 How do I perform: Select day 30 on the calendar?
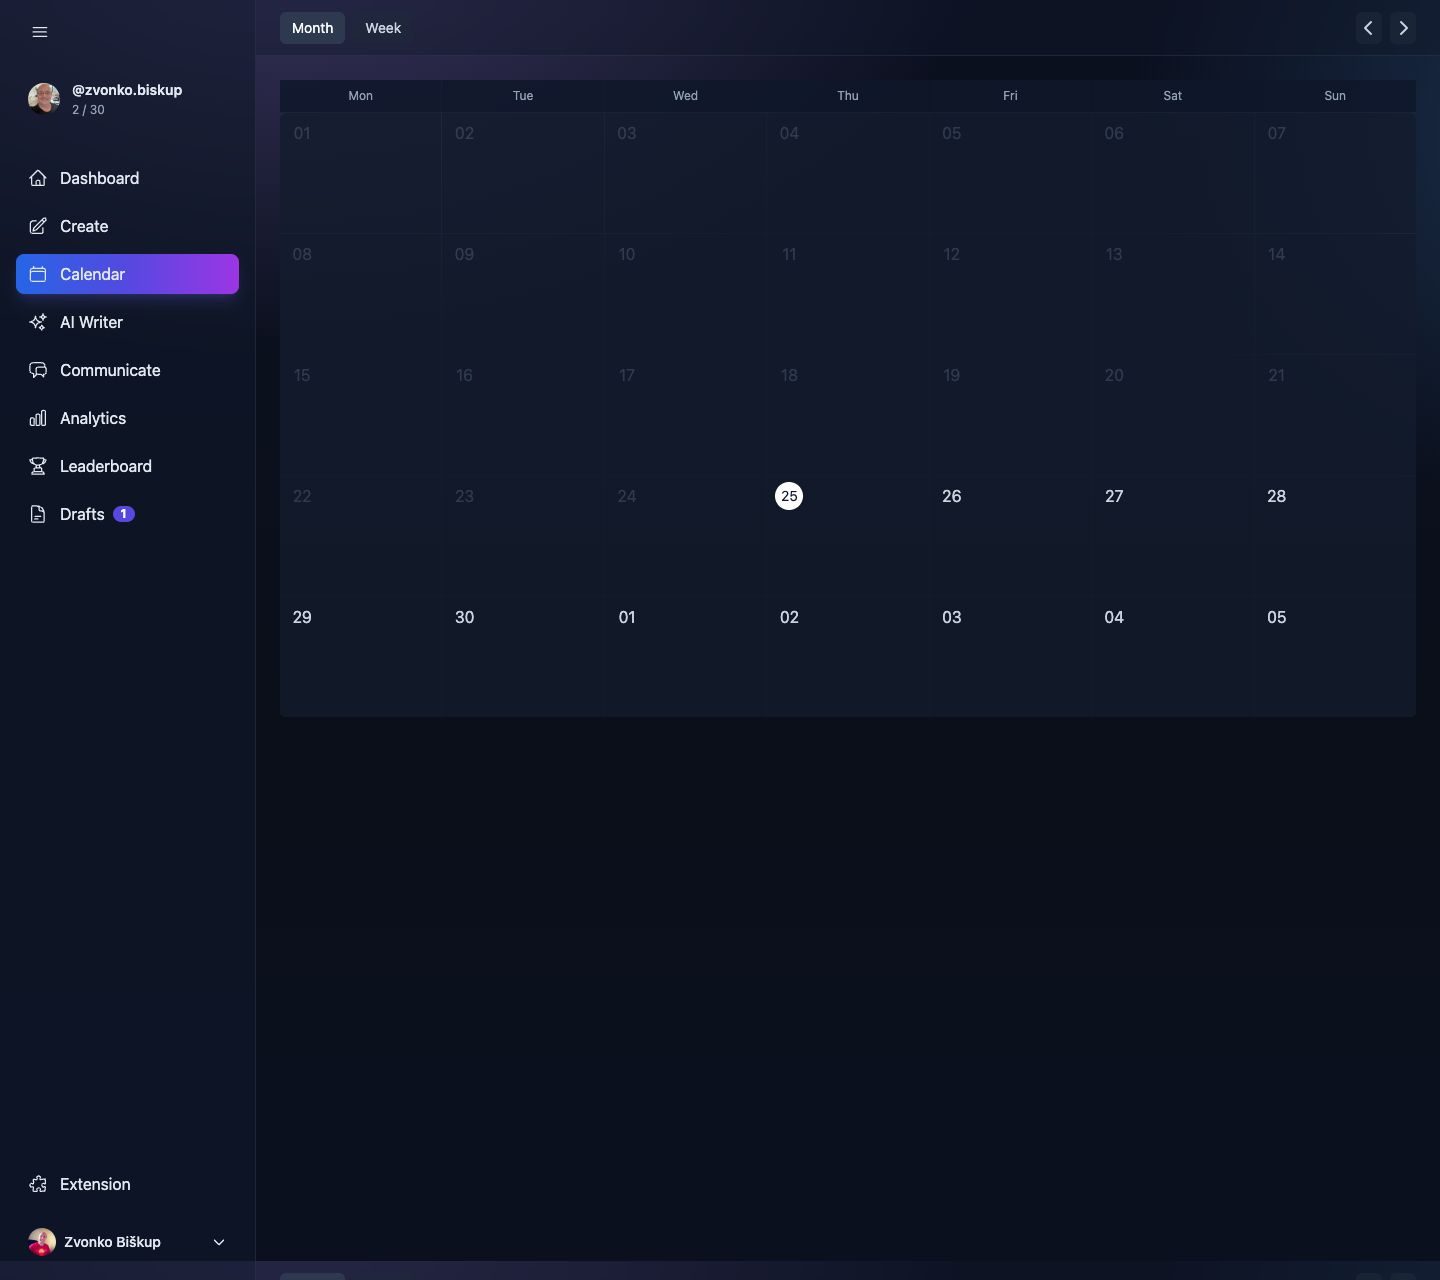(465, 617)
